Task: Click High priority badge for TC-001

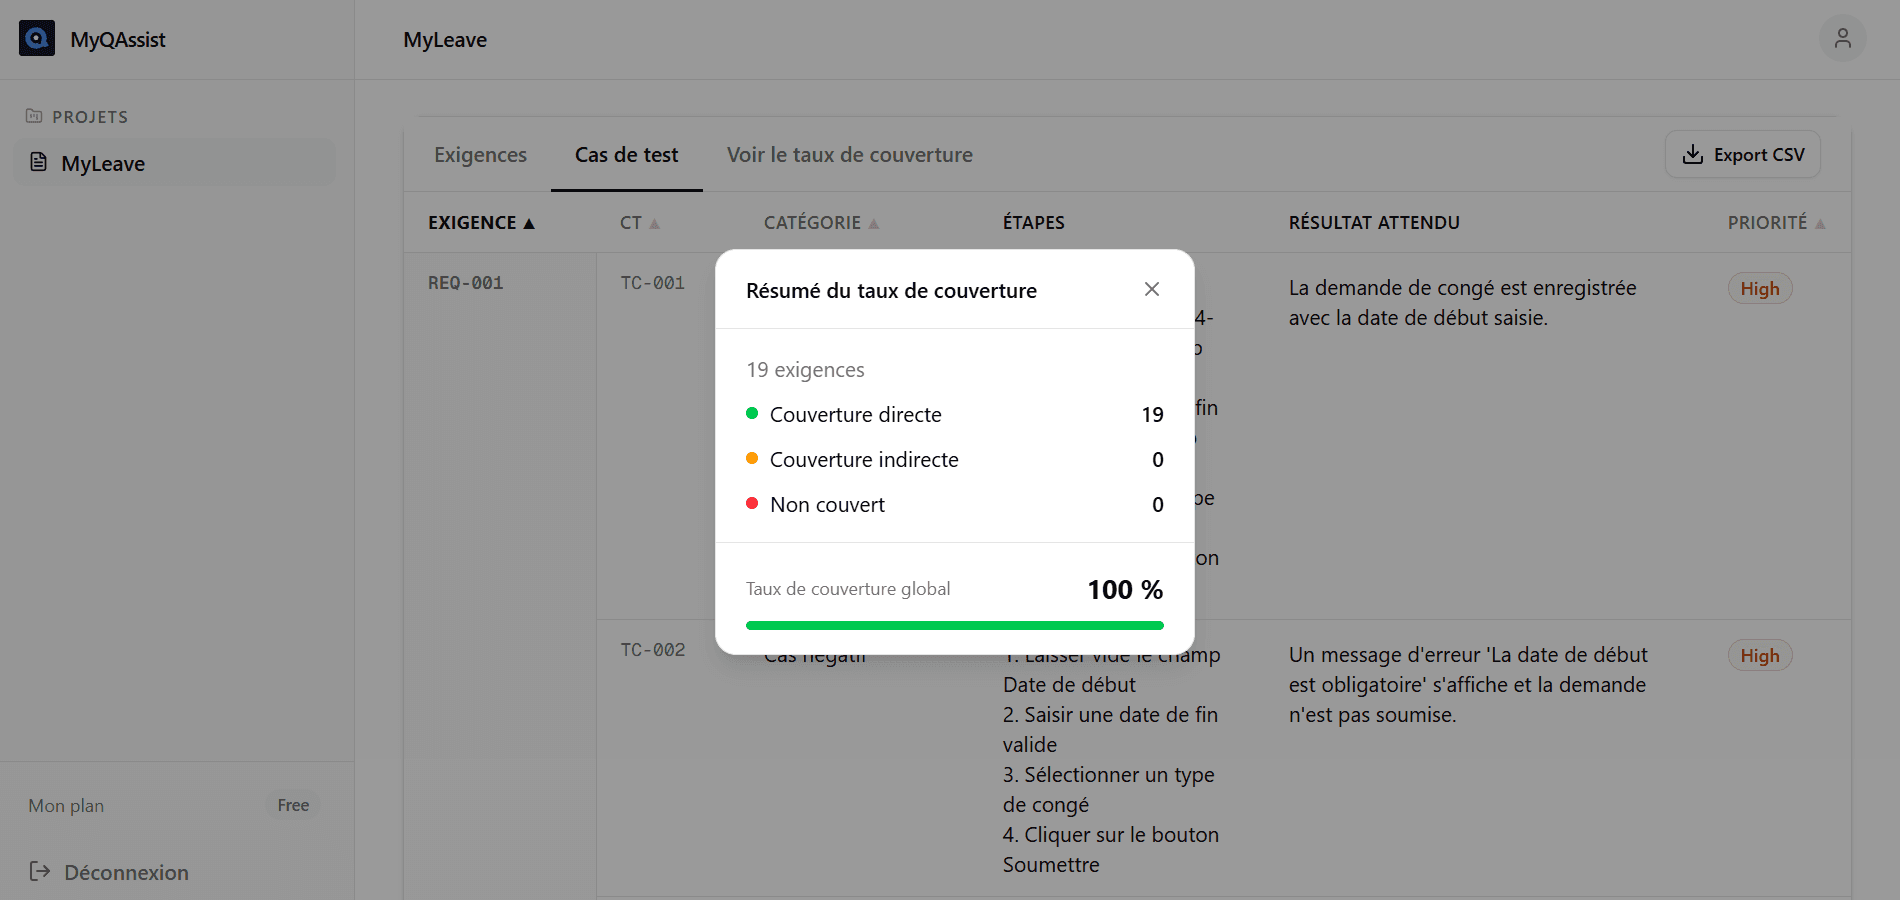Action: coord(1760,288)
